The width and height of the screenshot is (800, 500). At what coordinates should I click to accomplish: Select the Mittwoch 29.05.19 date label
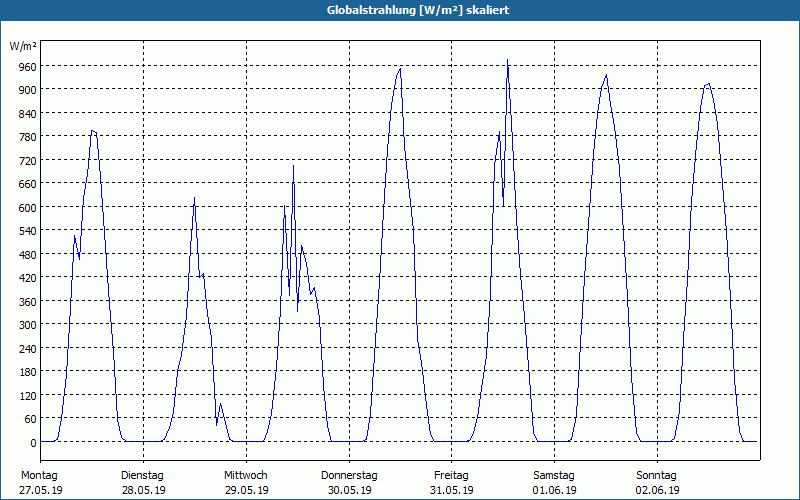click(x=246, y=483)
